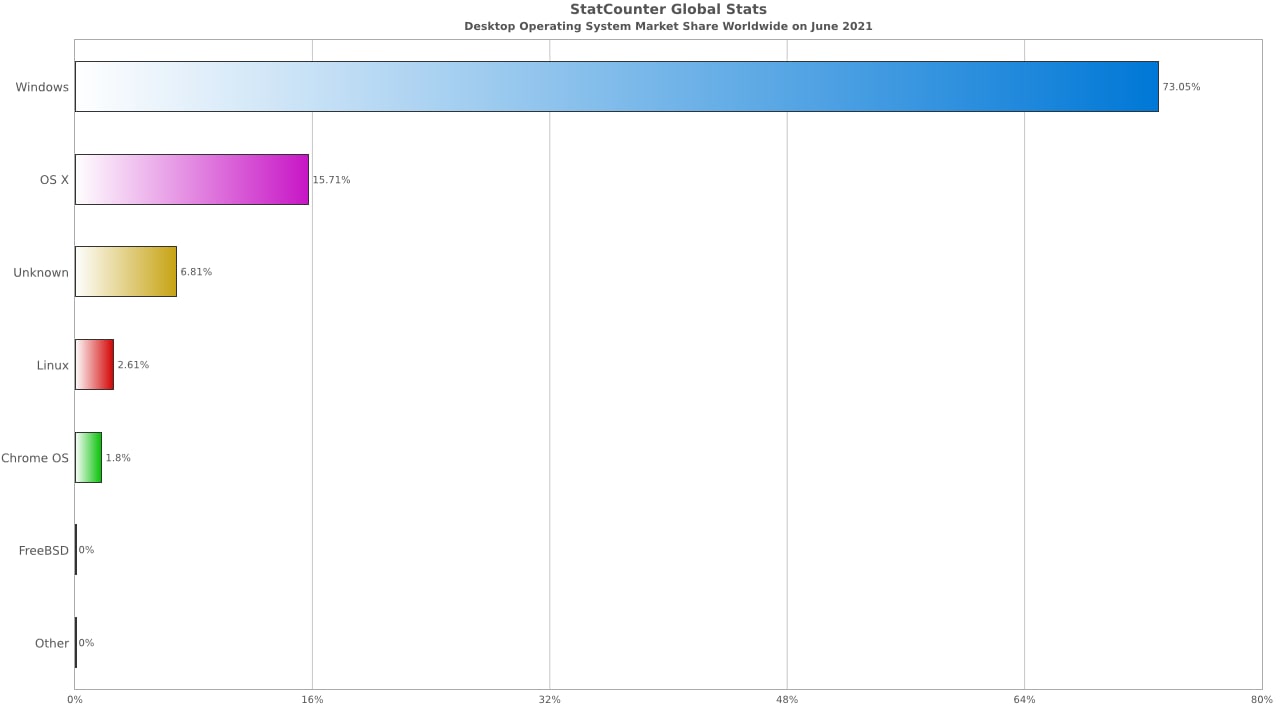Click the gold Unknown bar
This screenshot has height=720, width=1280.
click(x=126, y=272)
